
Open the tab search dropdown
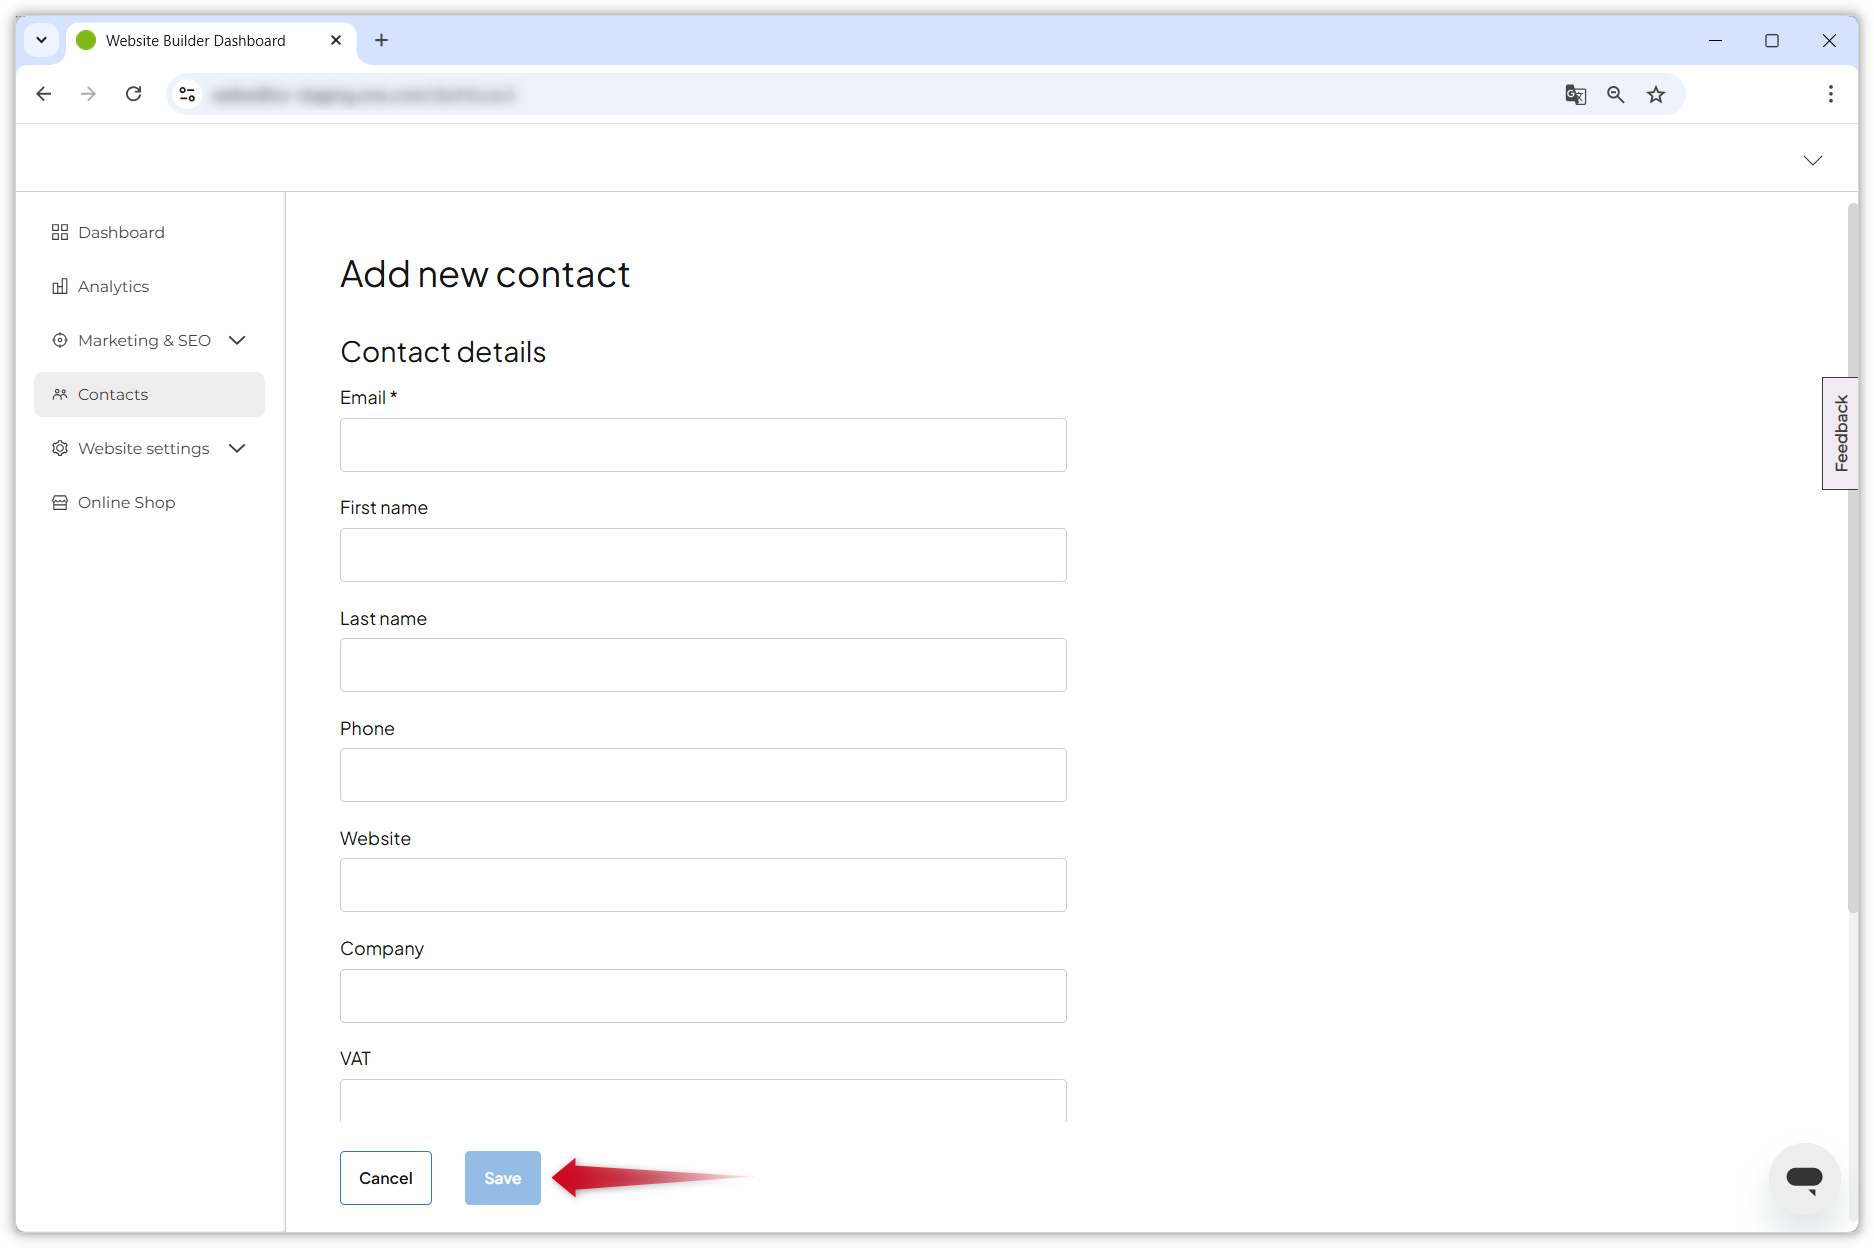[x=41, y=40]
